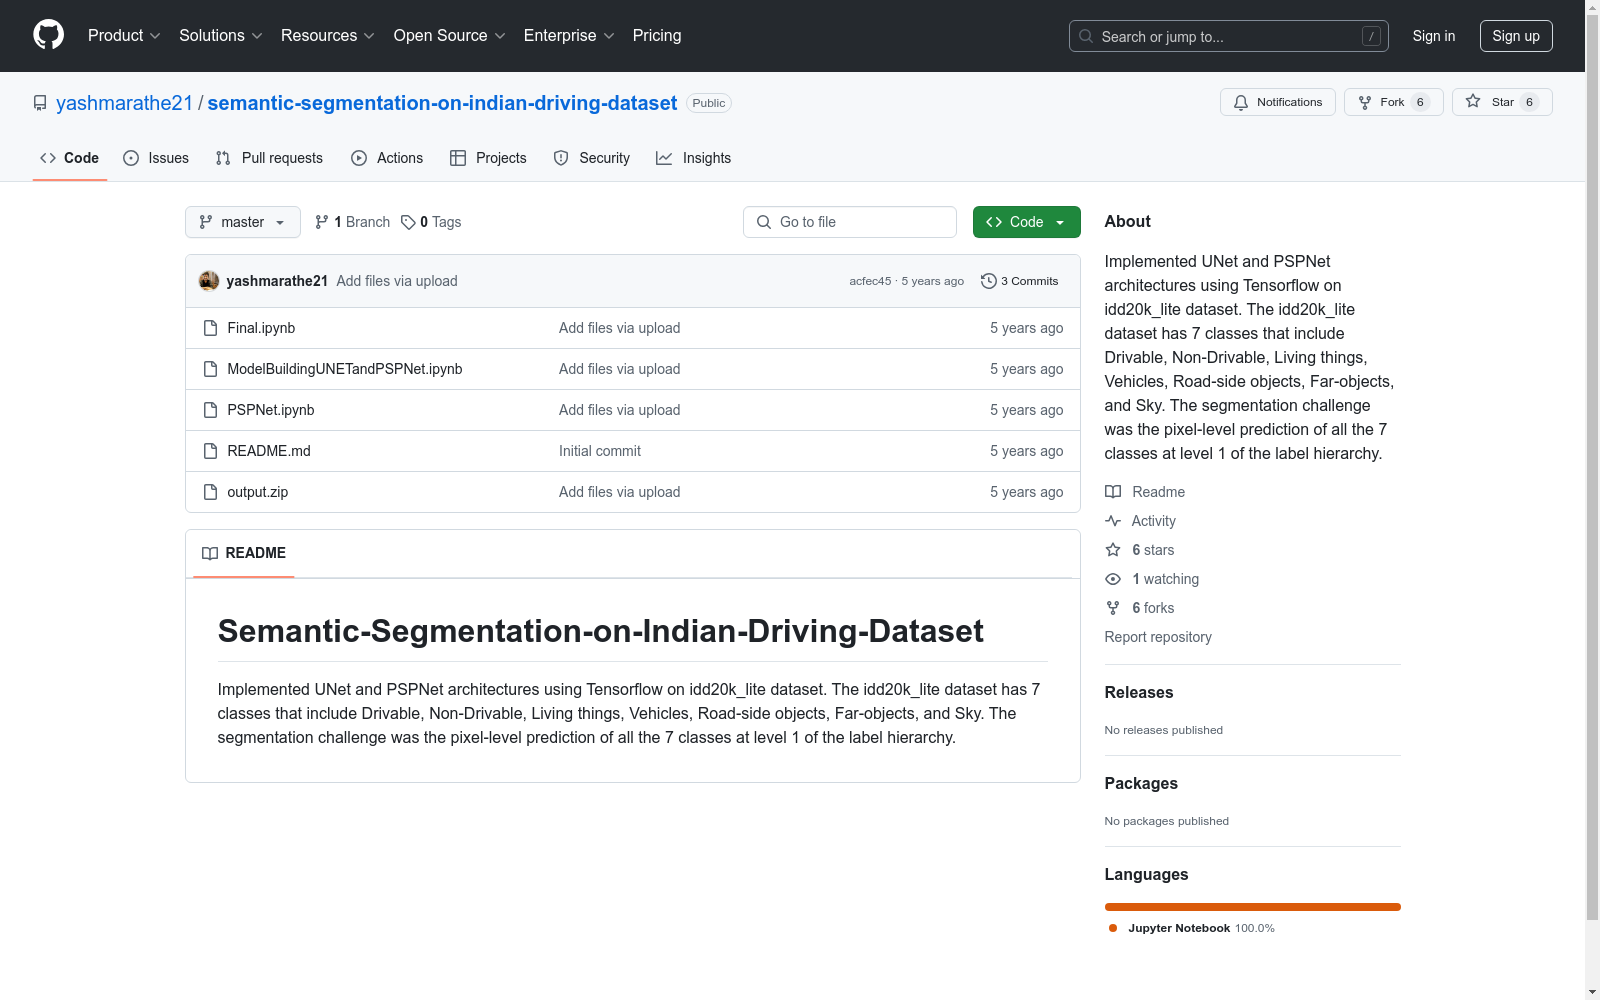Click the Initial commit message for README.md

point(600,451)
